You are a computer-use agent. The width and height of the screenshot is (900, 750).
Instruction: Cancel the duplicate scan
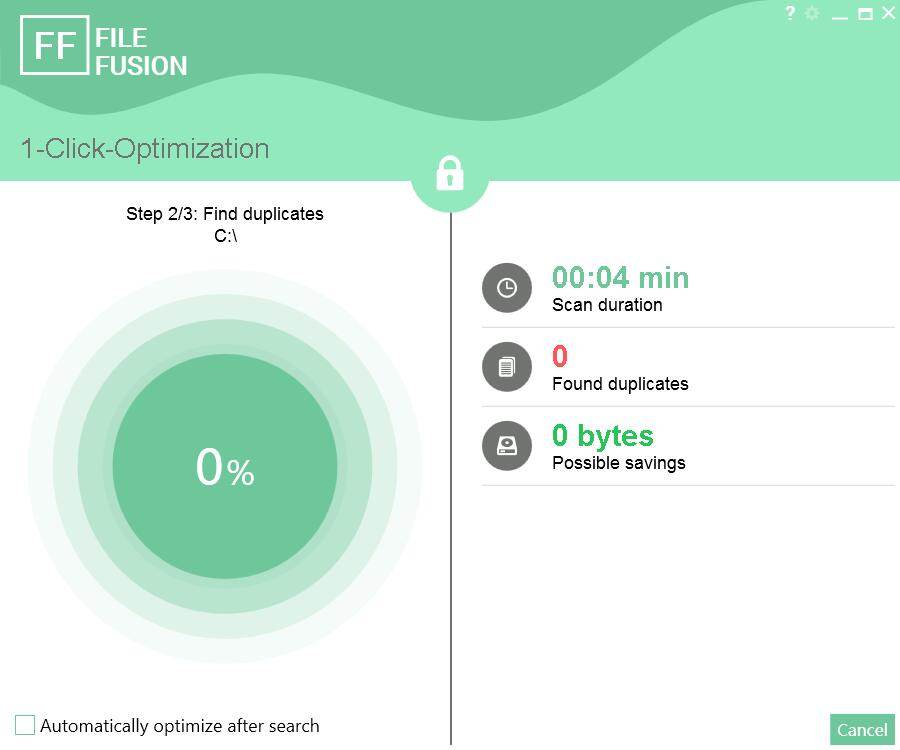pyautogui.click(x=862, y=729)
